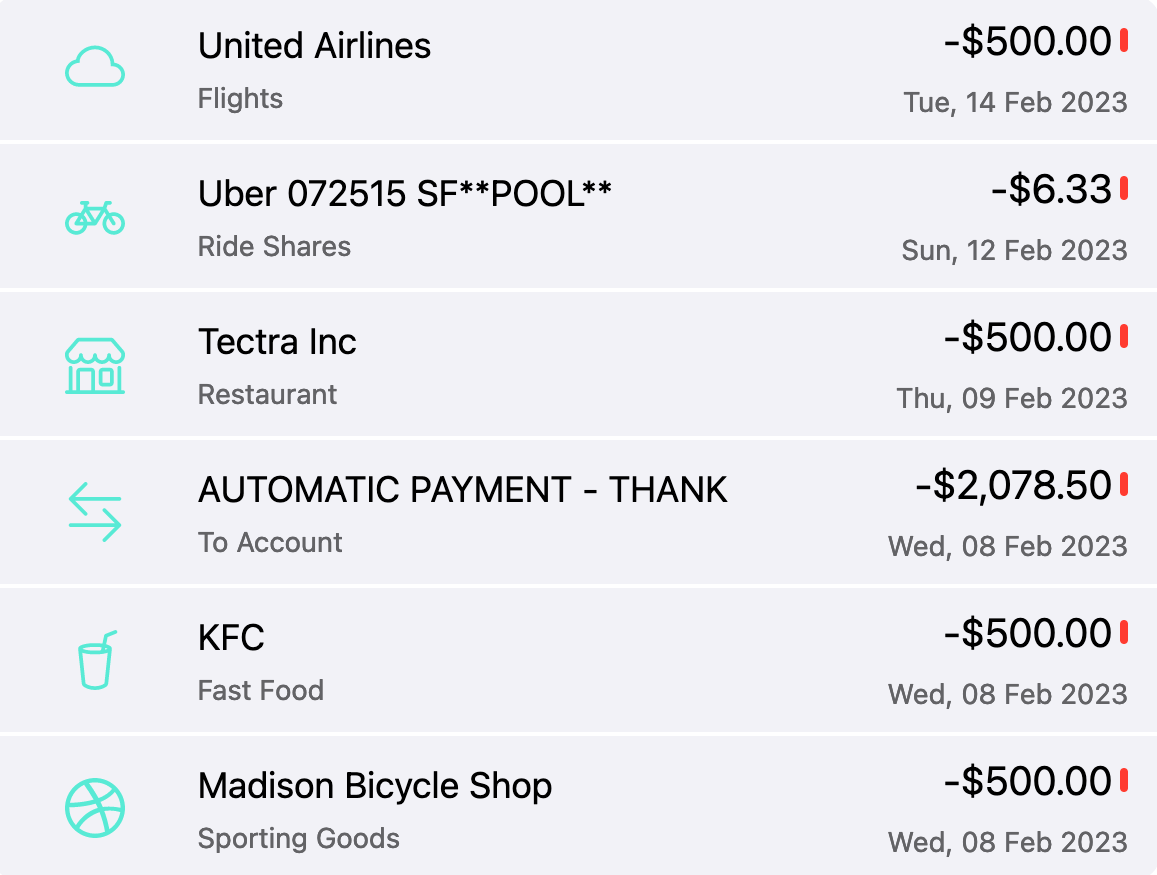Click the Sporting Goods category label
The image size is (1157, 875).
click(298, 838)
